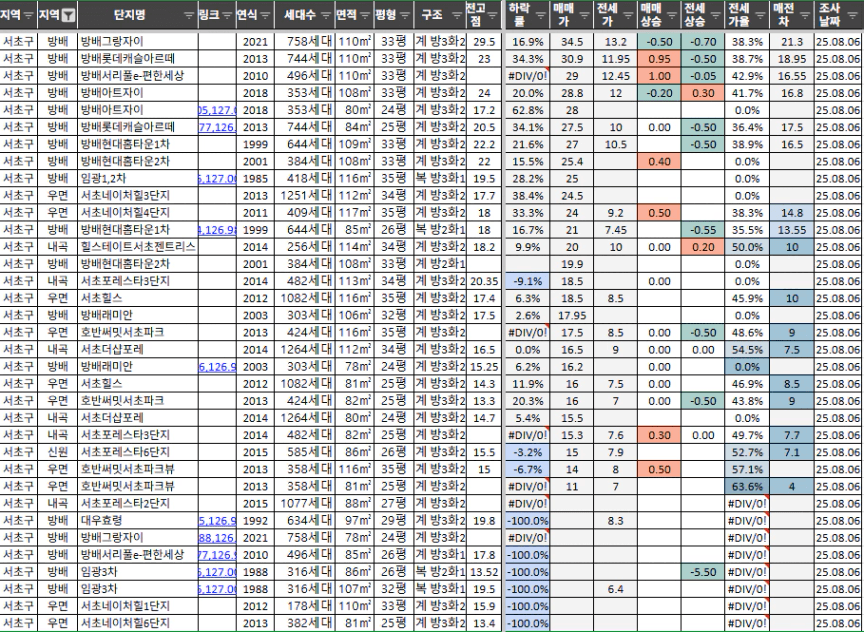The image size is (864, 632).
Task: Click the year cell 1985
Action: pos(255,179)
